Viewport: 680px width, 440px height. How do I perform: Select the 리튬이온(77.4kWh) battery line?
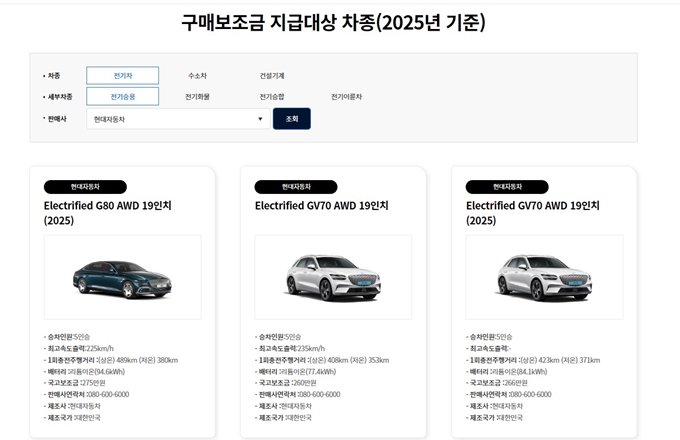point(295,372)
